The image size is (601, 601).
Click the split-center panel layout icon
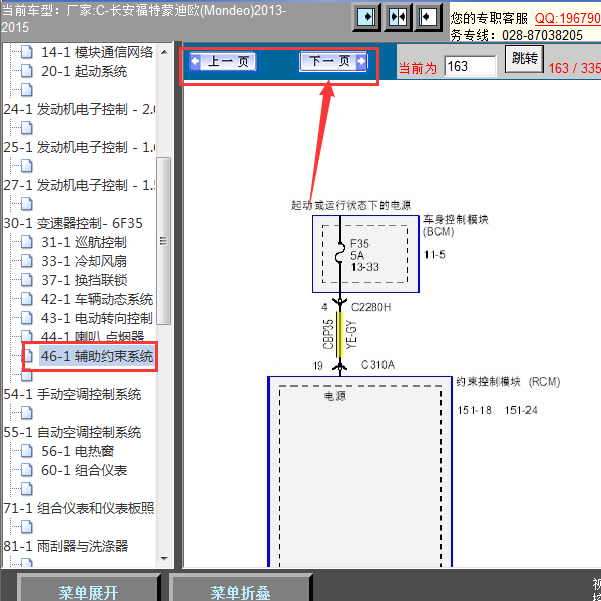point(397,17)
